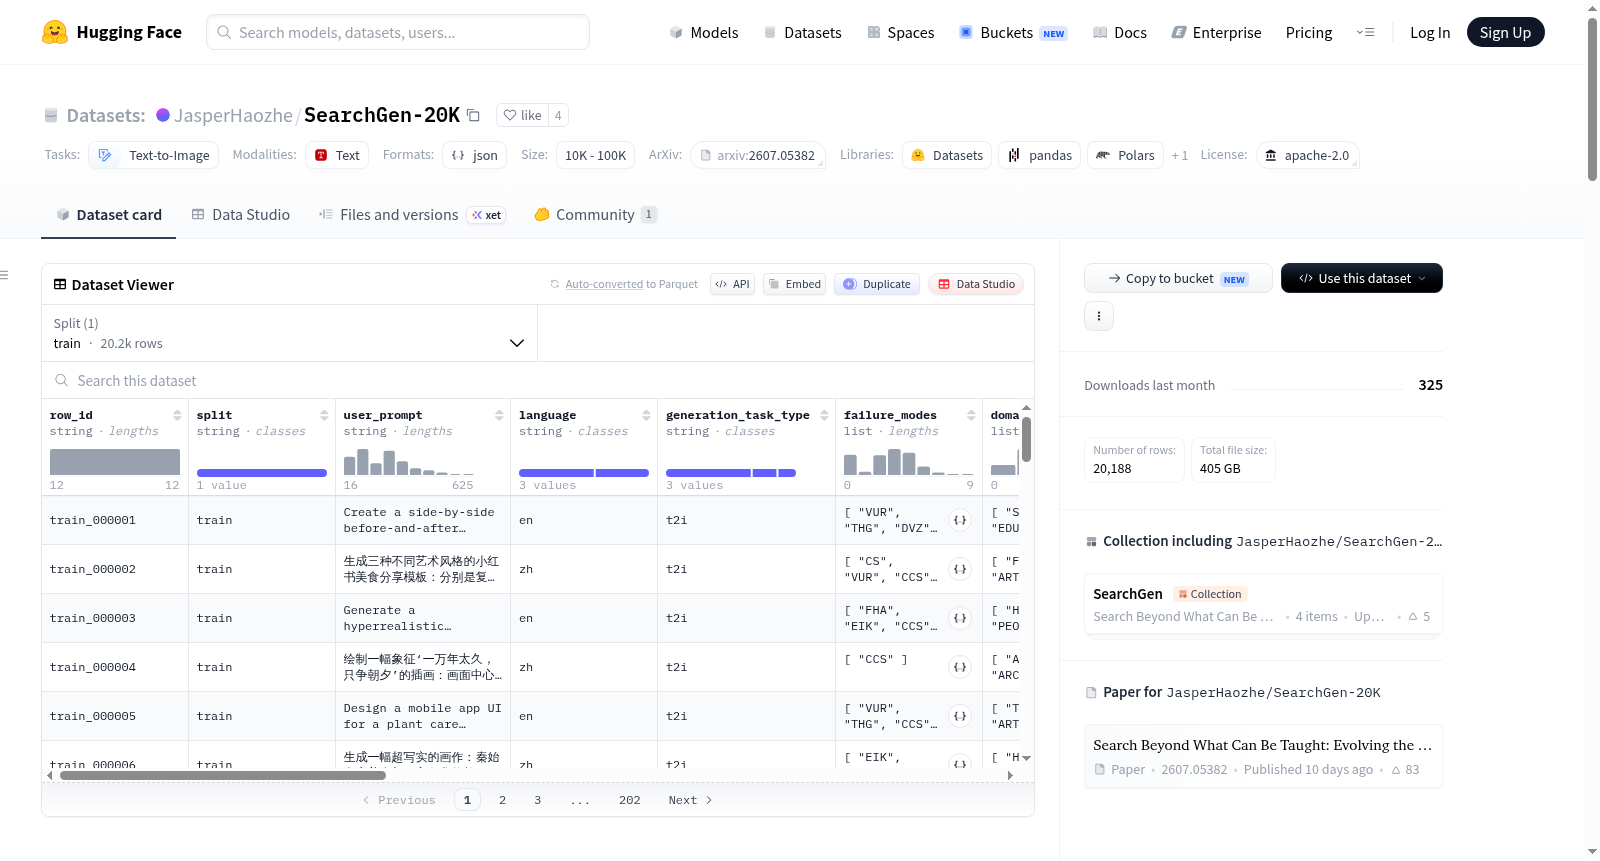This screenshot has height=861, width=1600.
Task: Expand the collapsed left sidebar handle
Action: coord(4,275)
